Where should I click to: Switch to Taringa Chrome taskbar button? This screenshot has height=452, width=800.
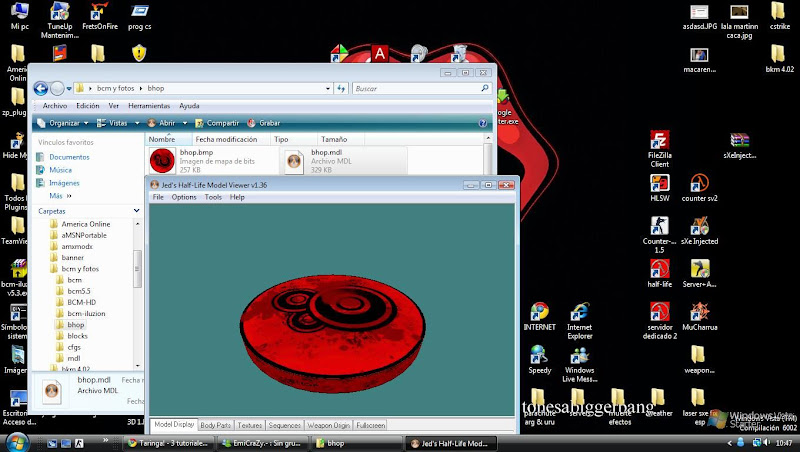tap(169, 443)
